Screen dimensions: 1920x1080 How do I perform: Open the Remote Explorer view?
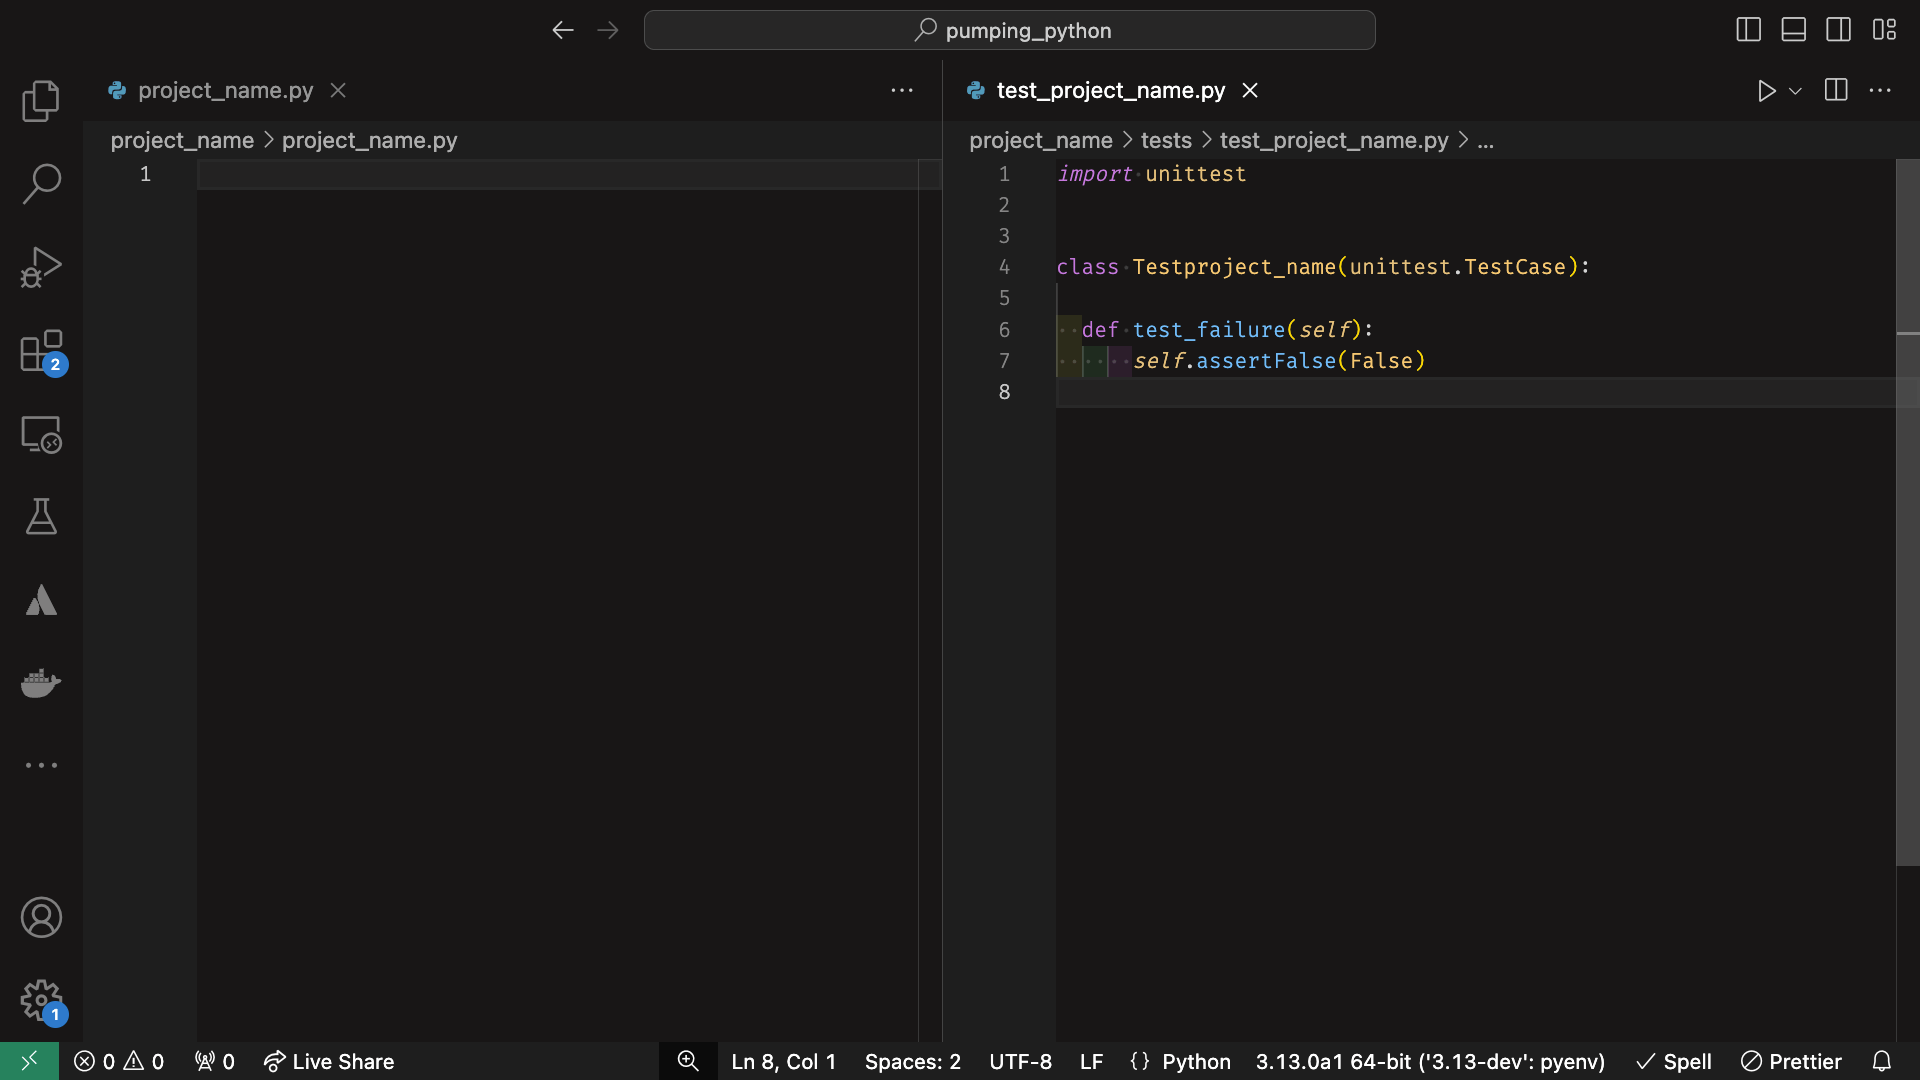pyautogui.click(x=41, y=434)
